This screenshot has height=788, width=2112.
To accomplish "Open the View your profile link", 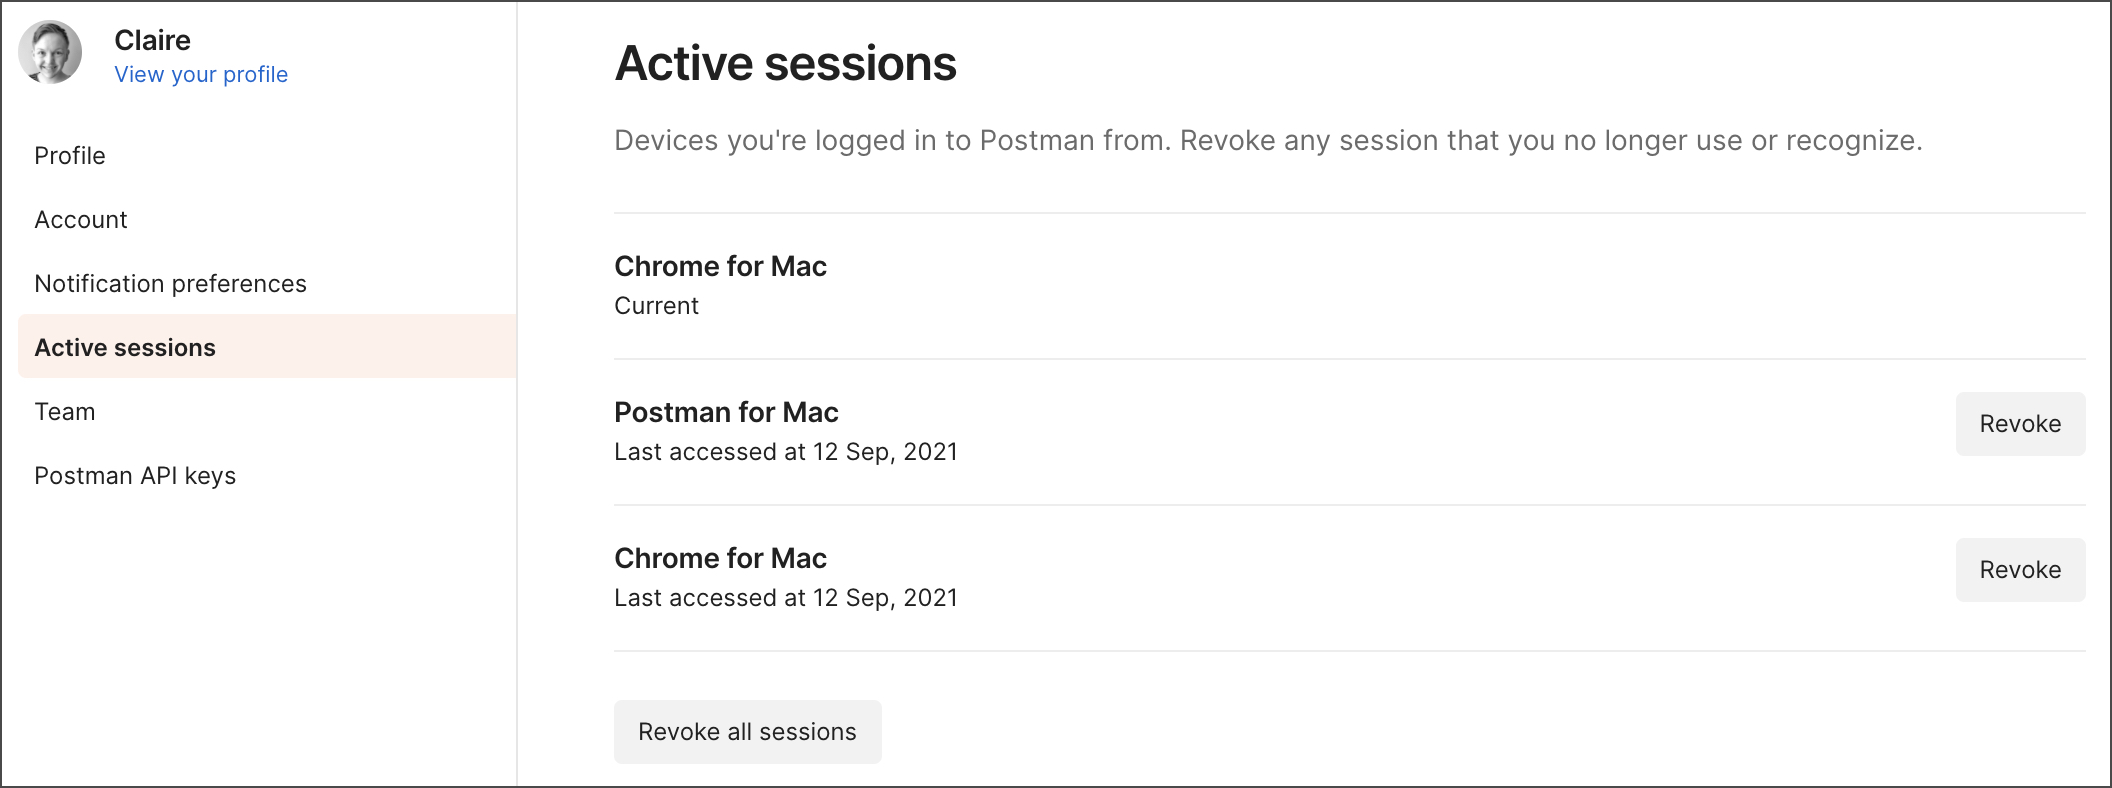I will coord(201,75).
